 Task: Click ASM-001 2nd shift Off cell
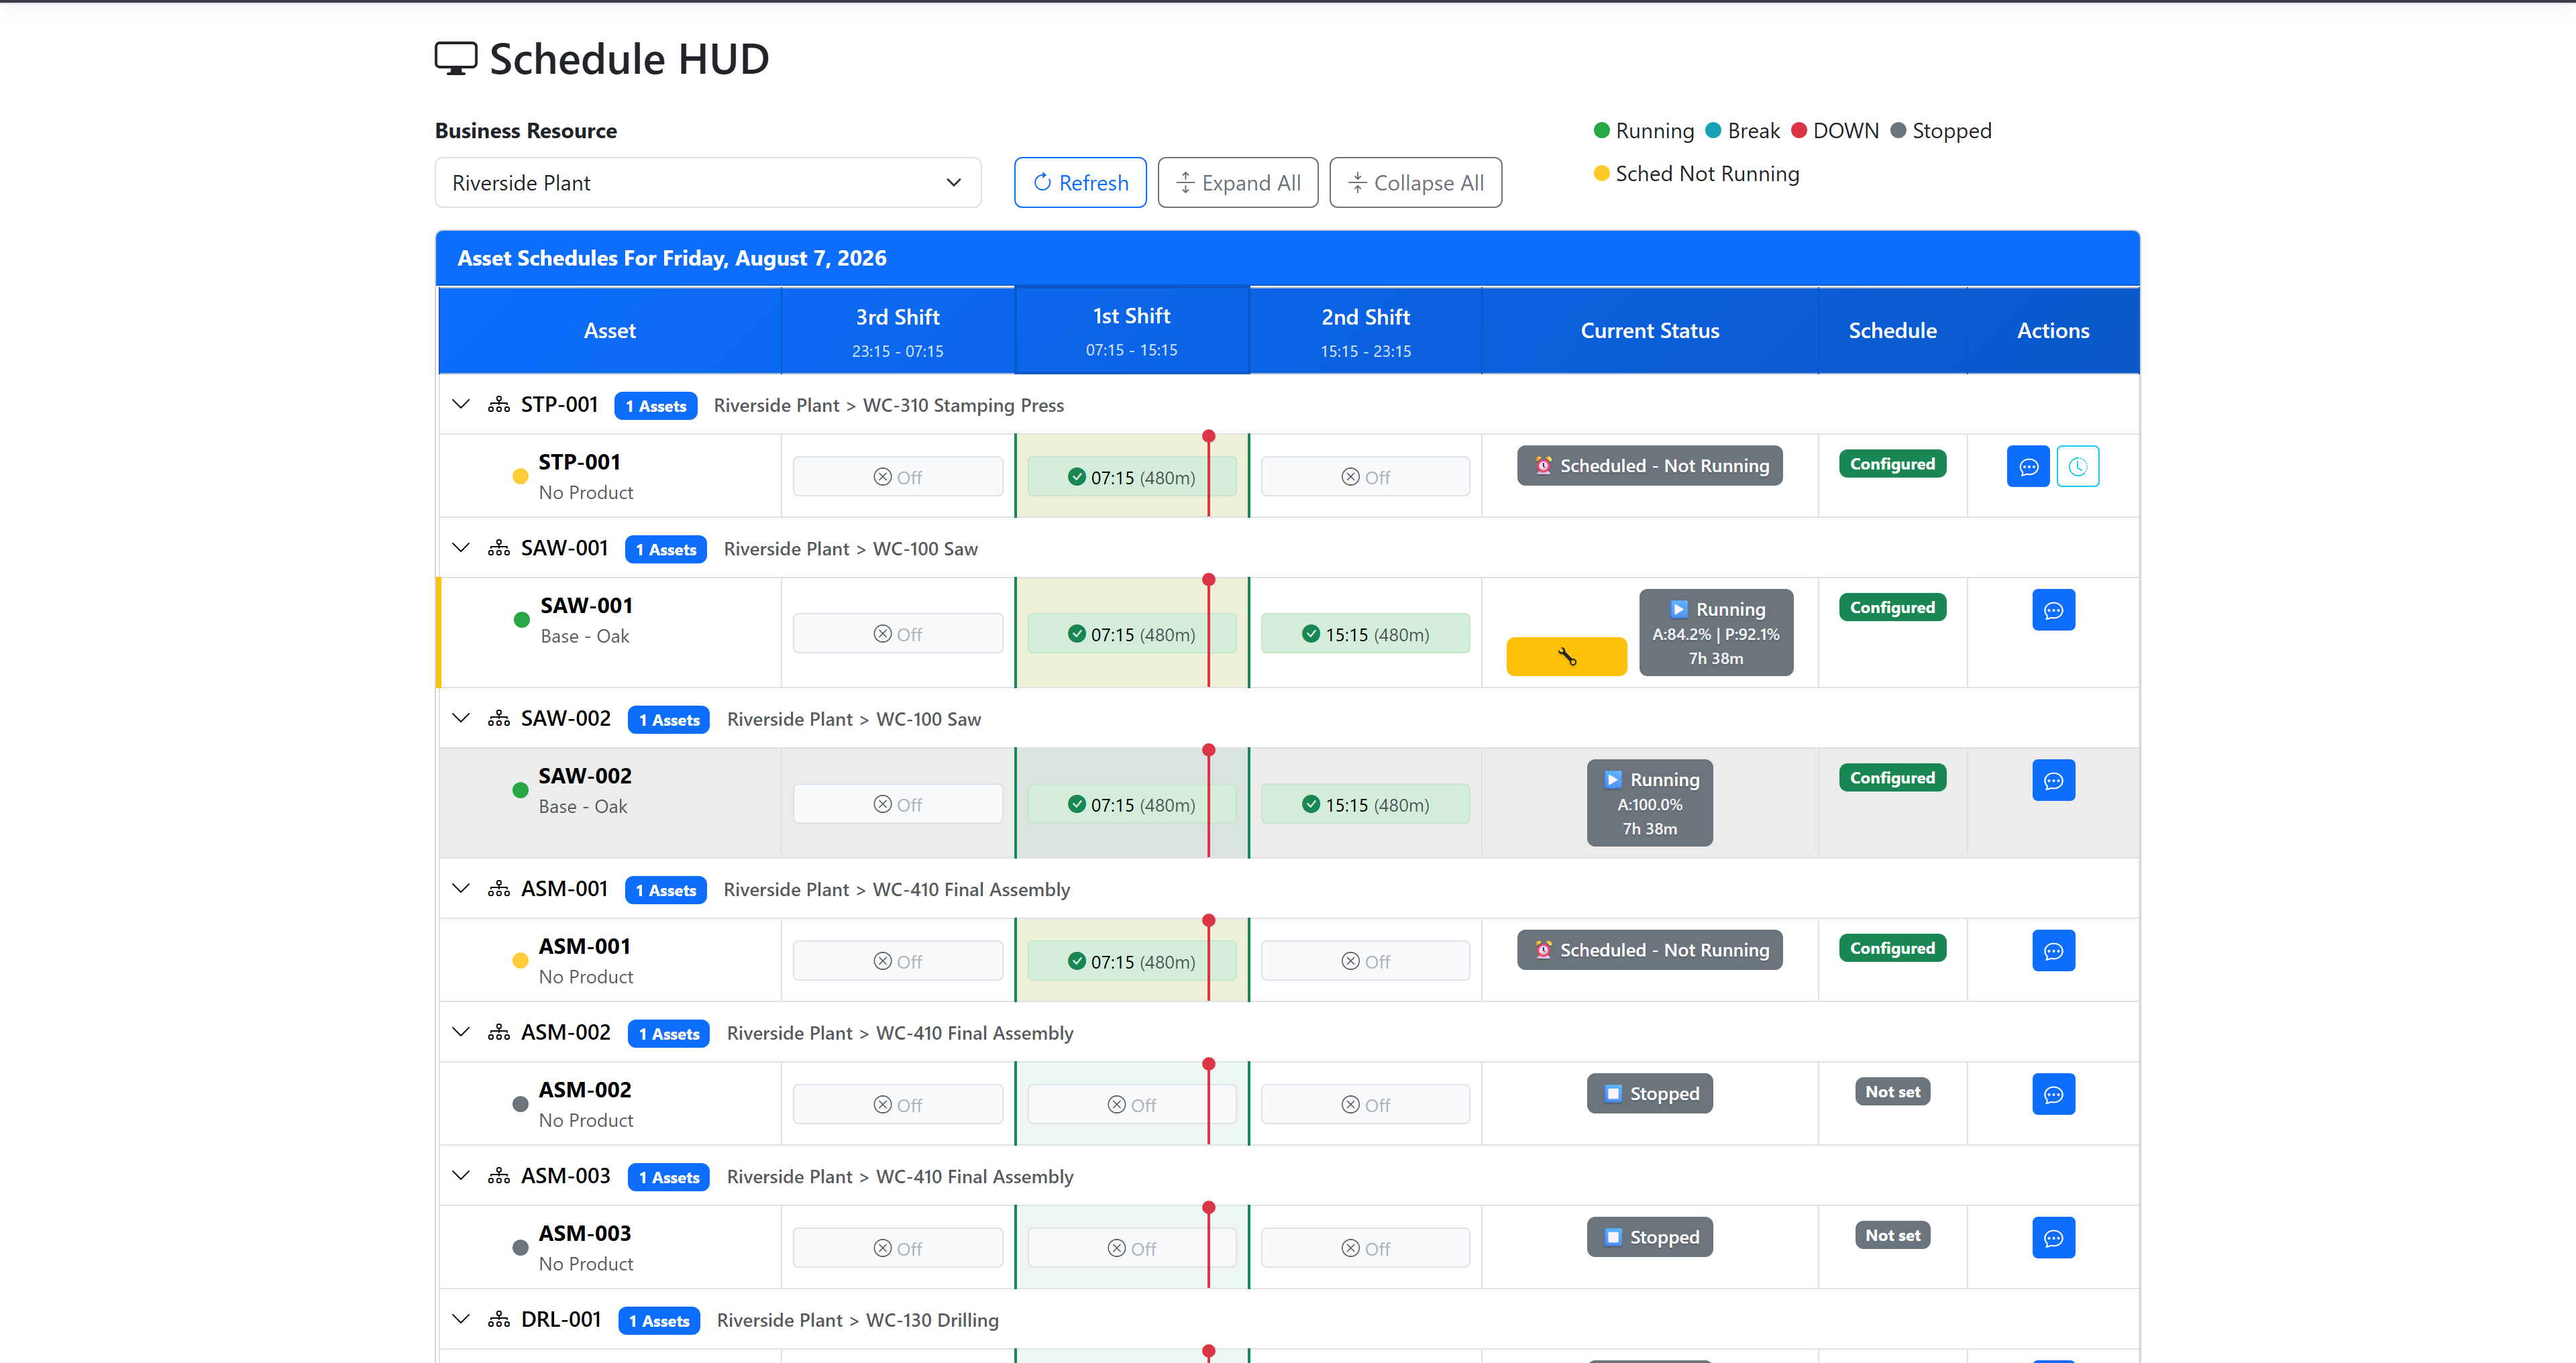(x=1365, y=961)
